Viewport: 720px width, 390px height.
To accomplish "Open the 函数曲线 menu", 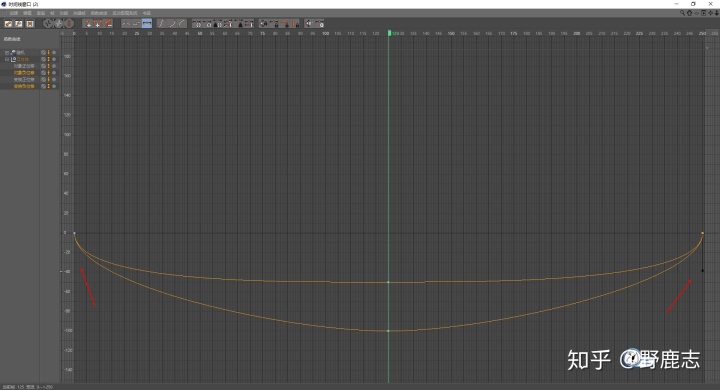I will point(99,13).
